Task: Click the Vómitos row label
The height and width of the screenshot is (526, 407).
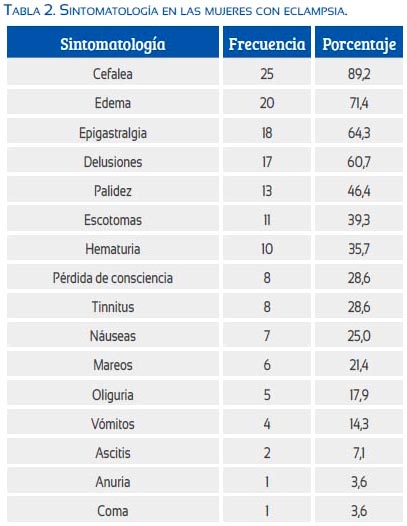Action: click(113, 424)
